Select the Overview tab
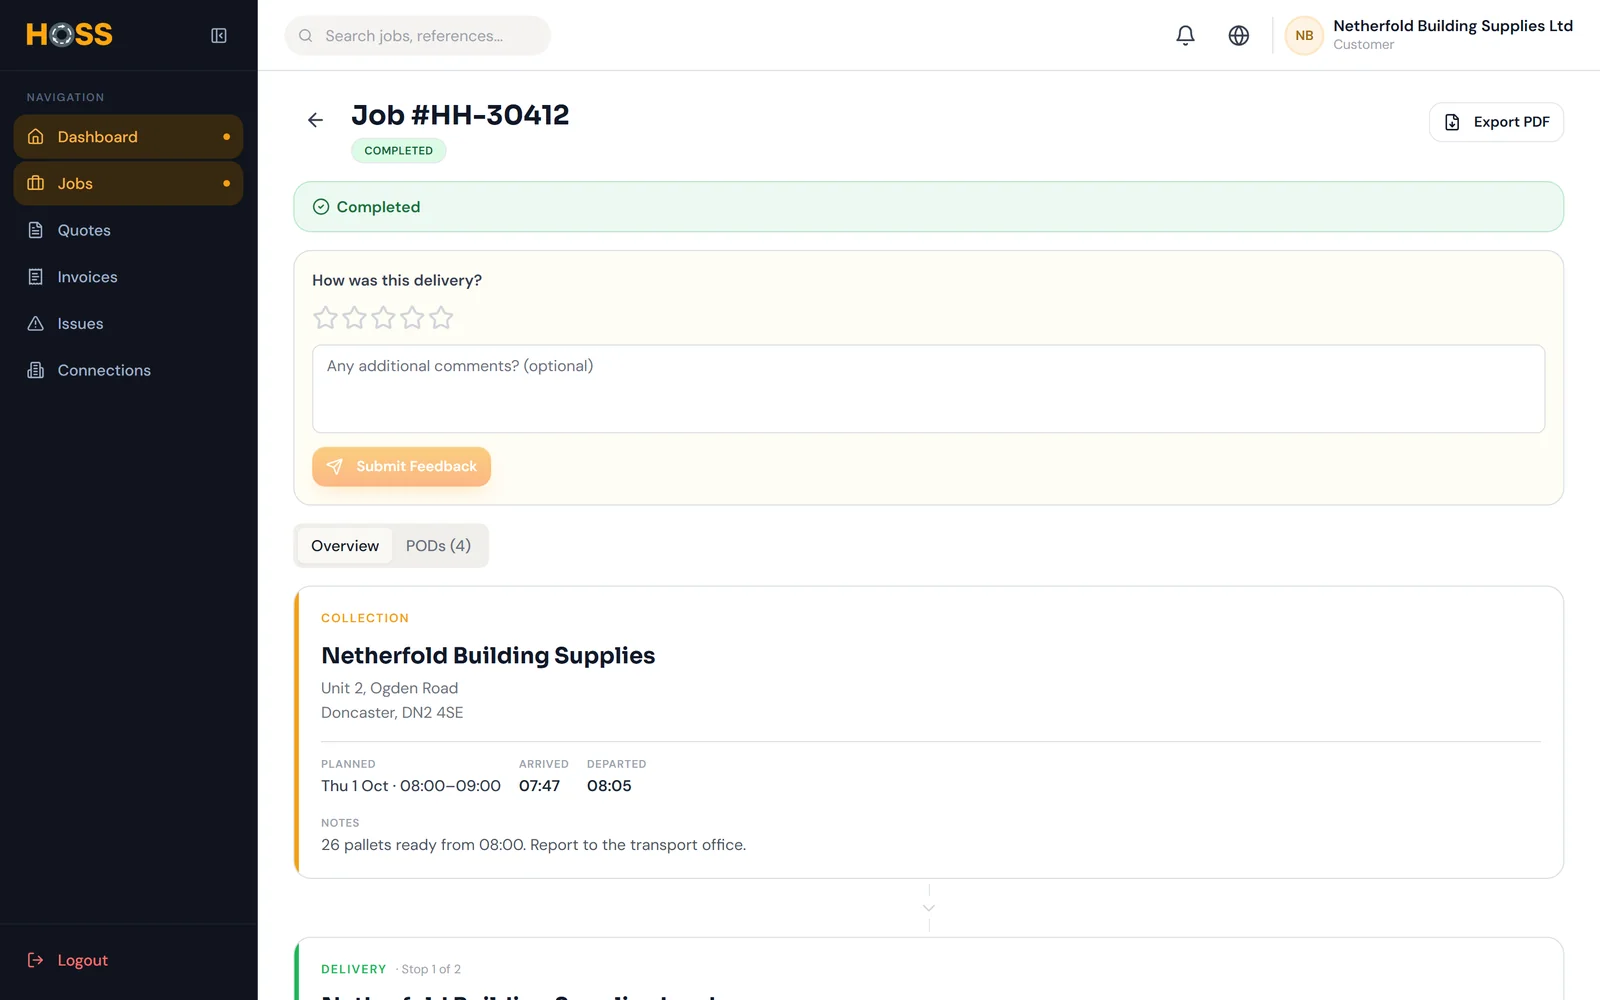 [345, 546]
